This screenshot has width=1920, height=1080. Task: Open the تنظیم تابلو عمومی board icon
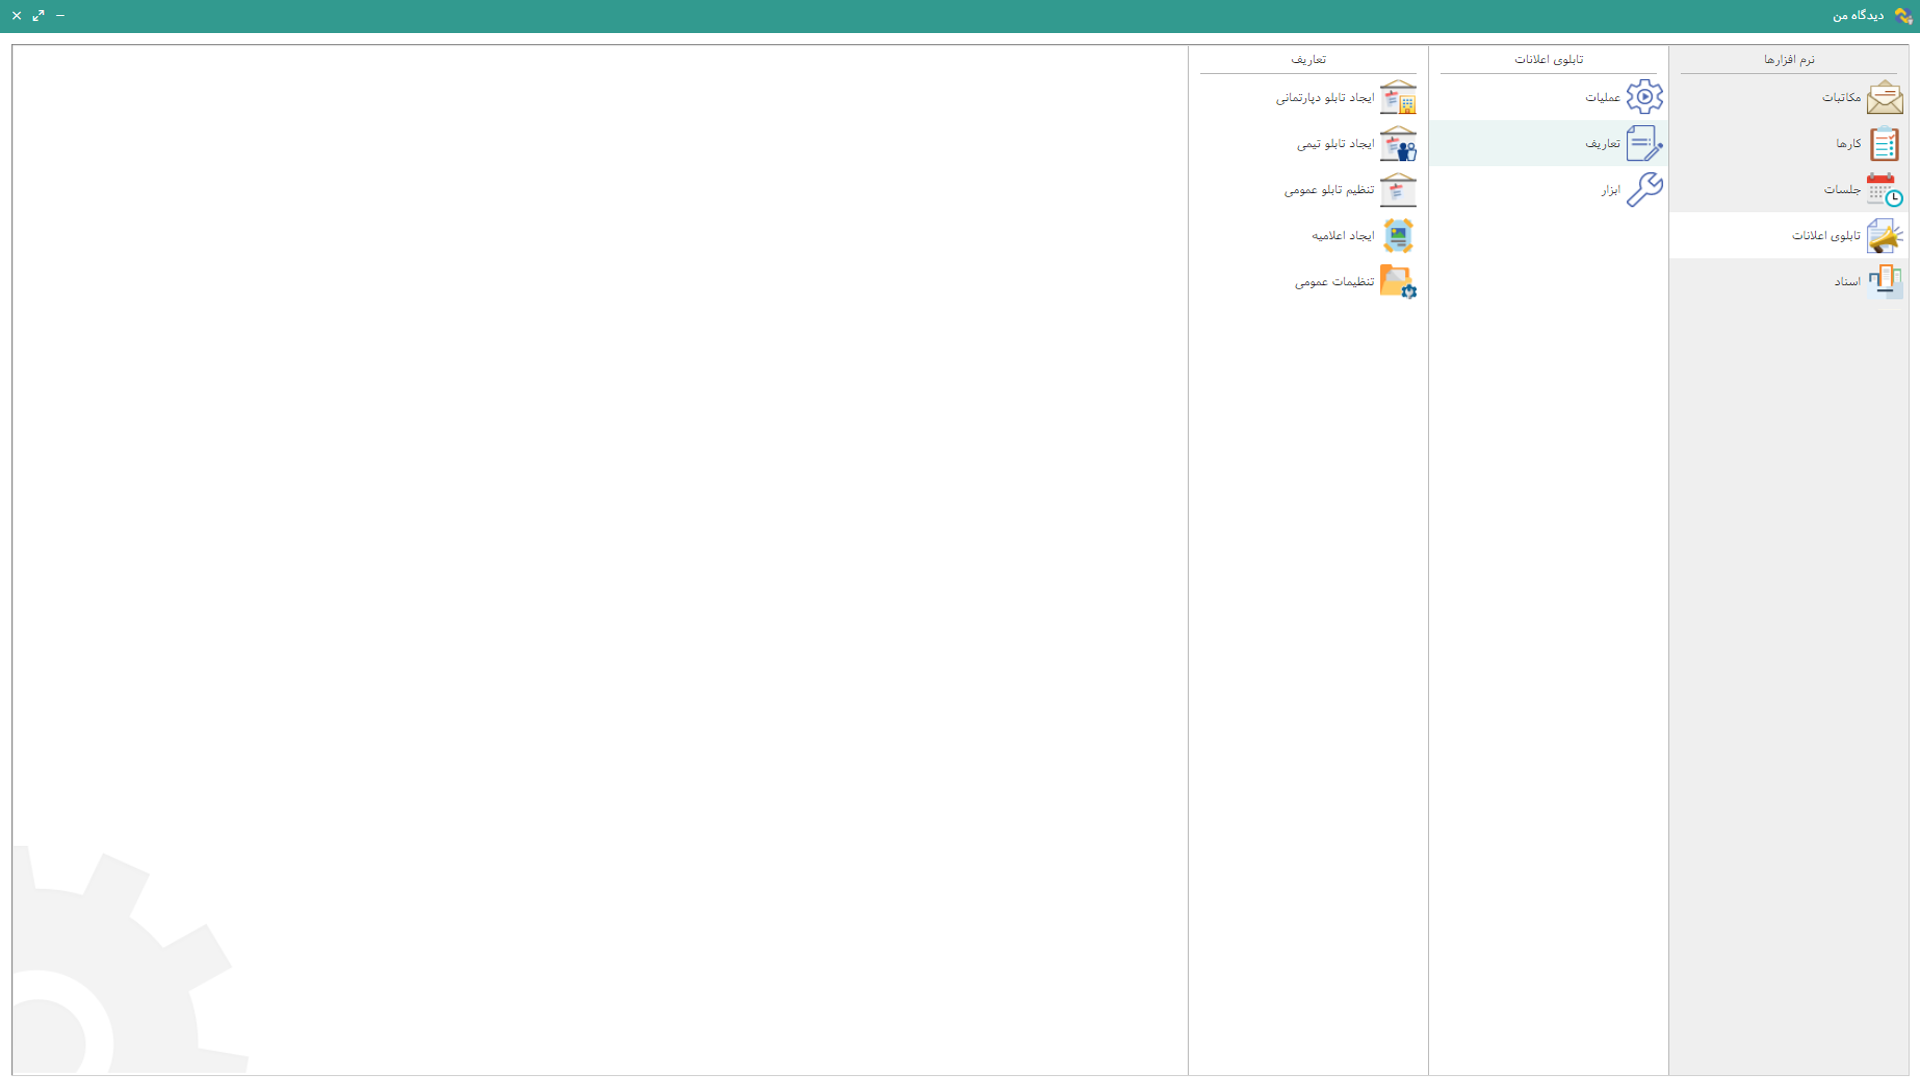tap(1398, 190)
